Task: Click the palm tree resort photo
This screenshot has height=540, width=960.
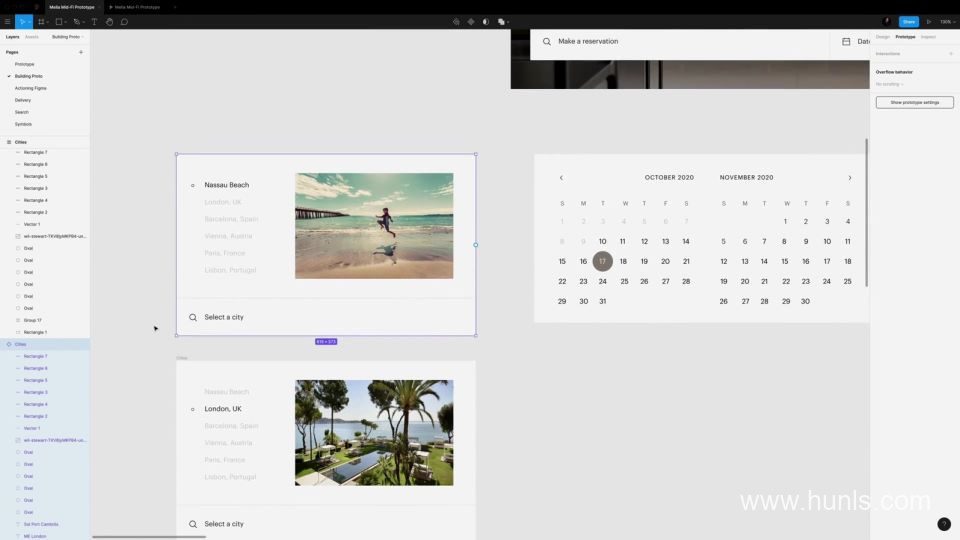Action: point(374,433)
